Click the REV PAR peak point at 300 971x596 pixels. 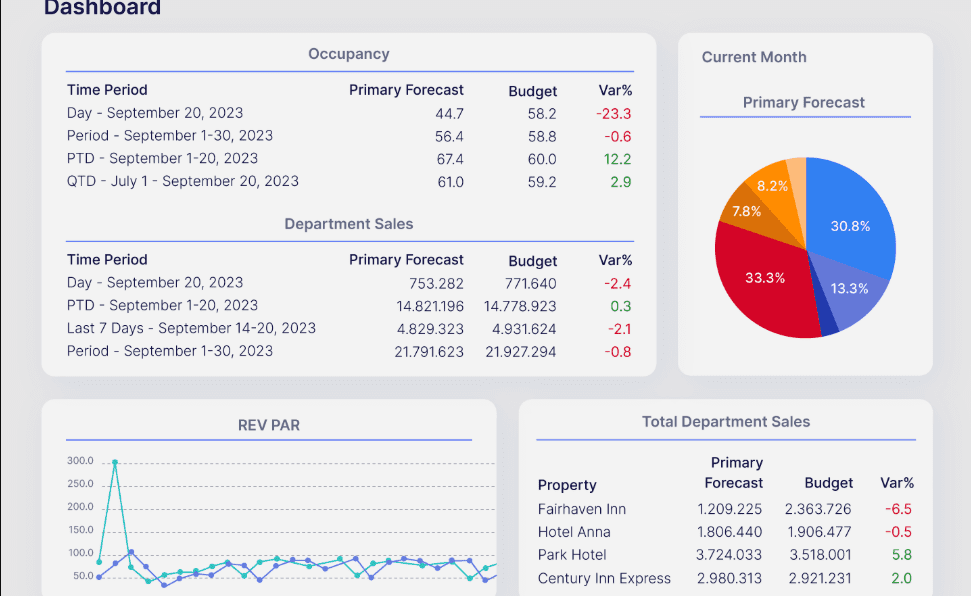pyautogui.click(x=115, y=462)
